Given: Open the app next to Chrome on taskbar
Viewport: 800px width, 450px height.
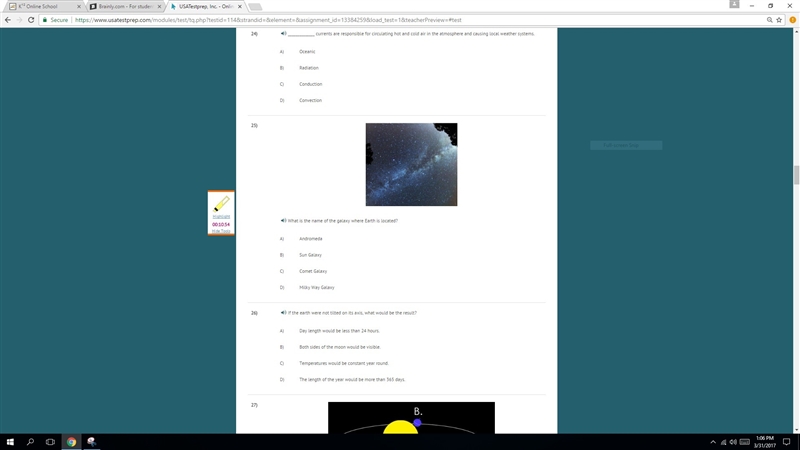Looking at the screenshot, I should click(x=91, y=442).
